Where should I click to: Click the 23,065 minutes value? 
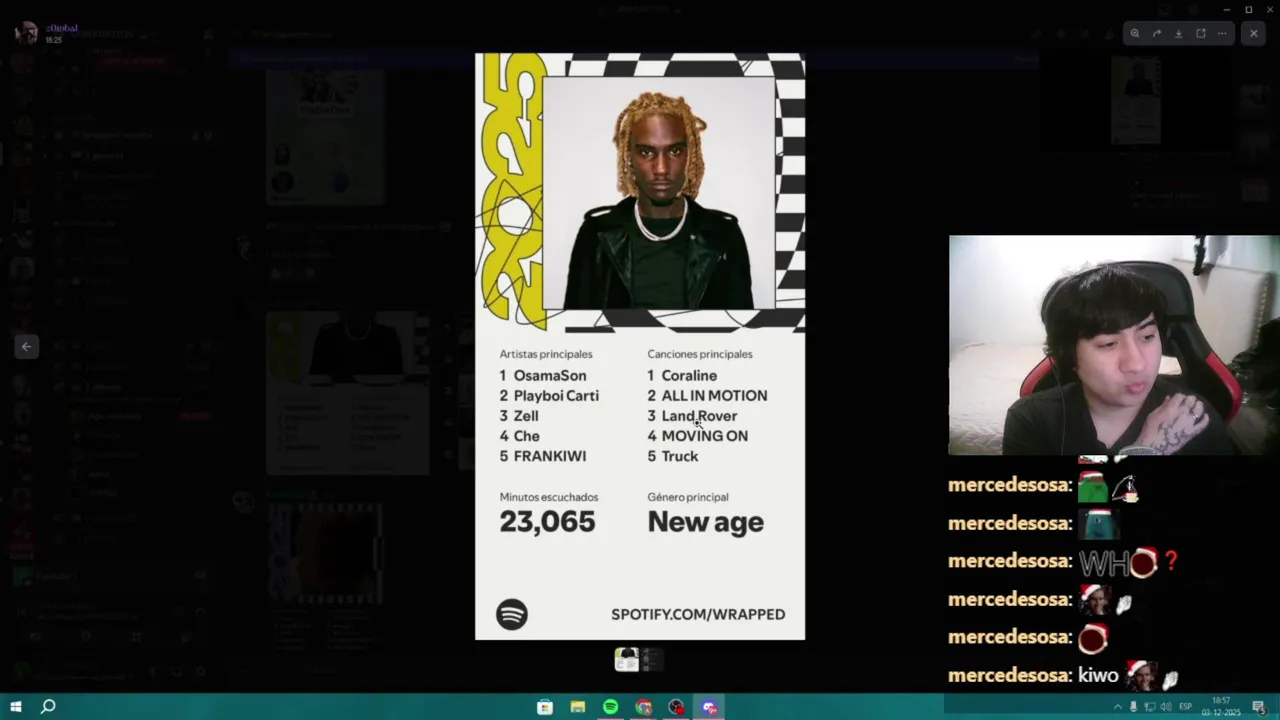pyautogui.click(x=547, y=522)
